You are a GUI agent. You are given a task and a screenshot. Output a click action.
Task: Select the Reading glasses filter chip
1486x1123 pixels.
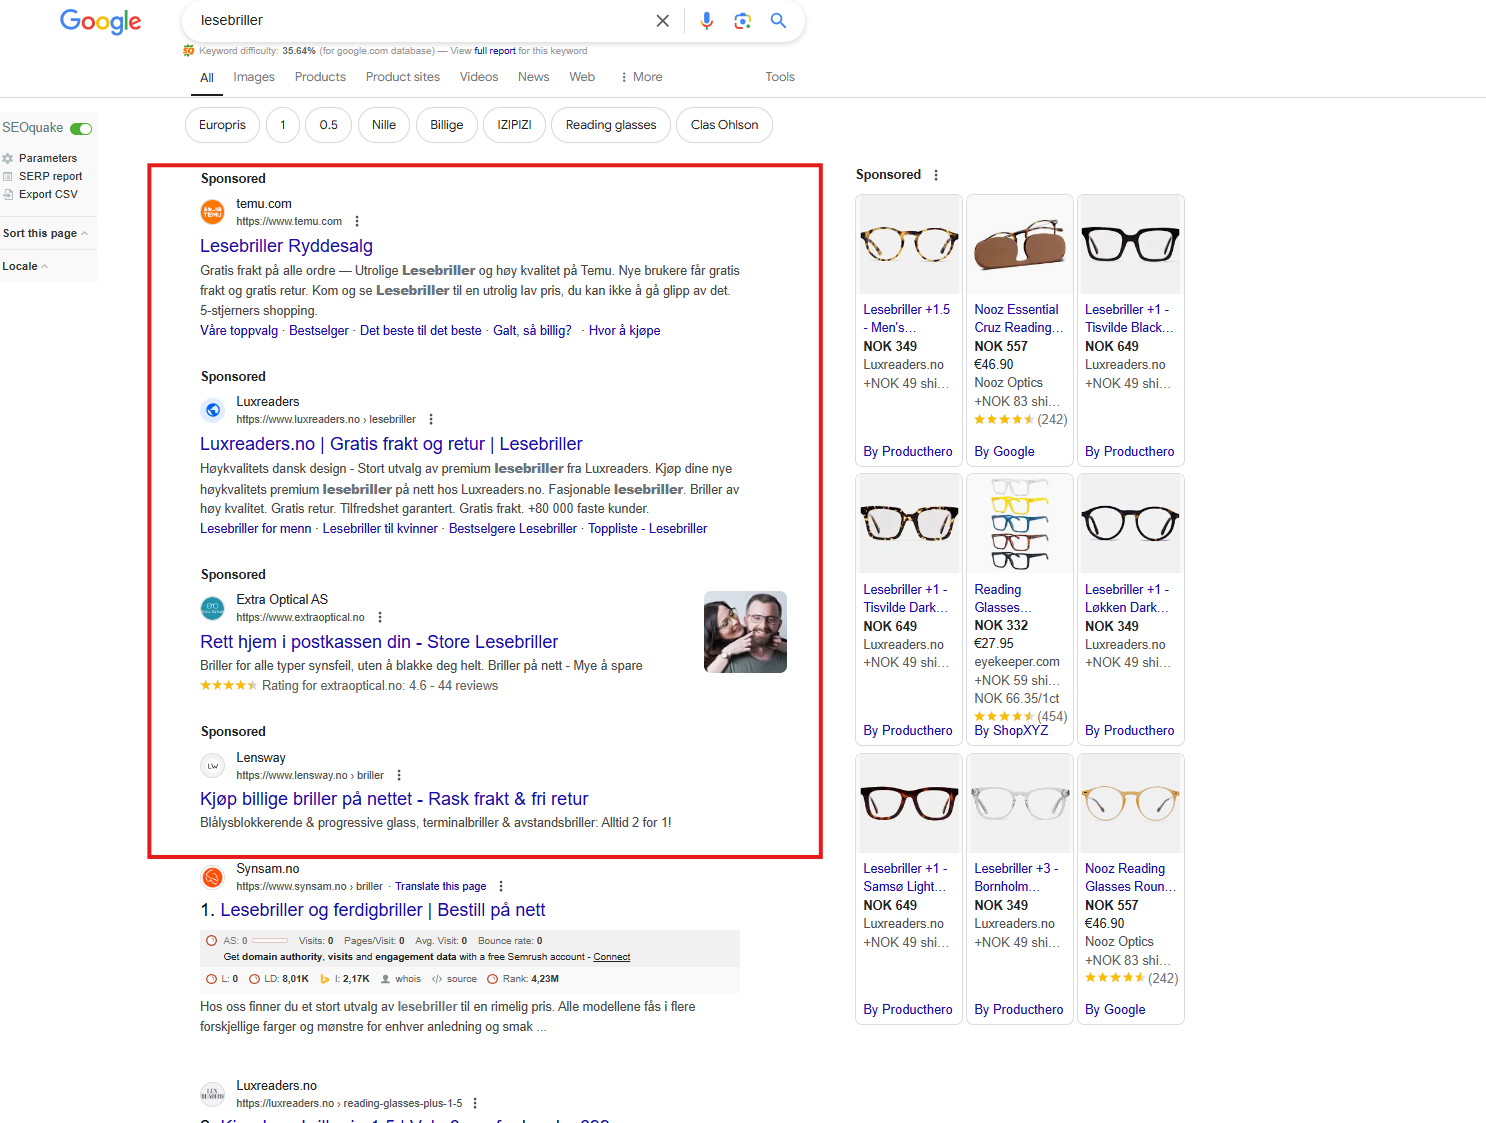[x=611, y=125]
